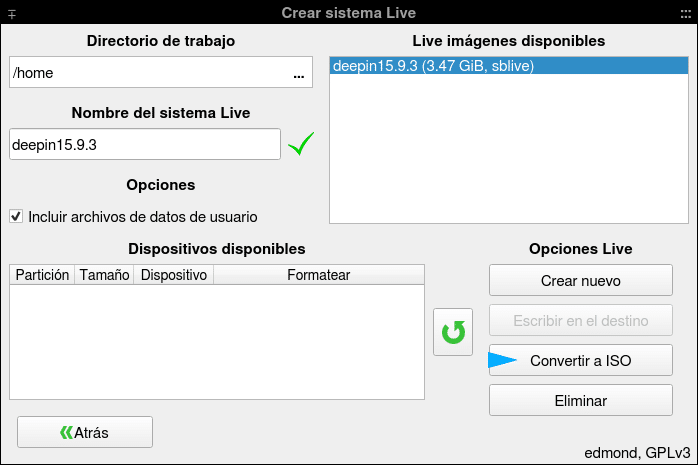Click the Partición column header

[42, 275]
